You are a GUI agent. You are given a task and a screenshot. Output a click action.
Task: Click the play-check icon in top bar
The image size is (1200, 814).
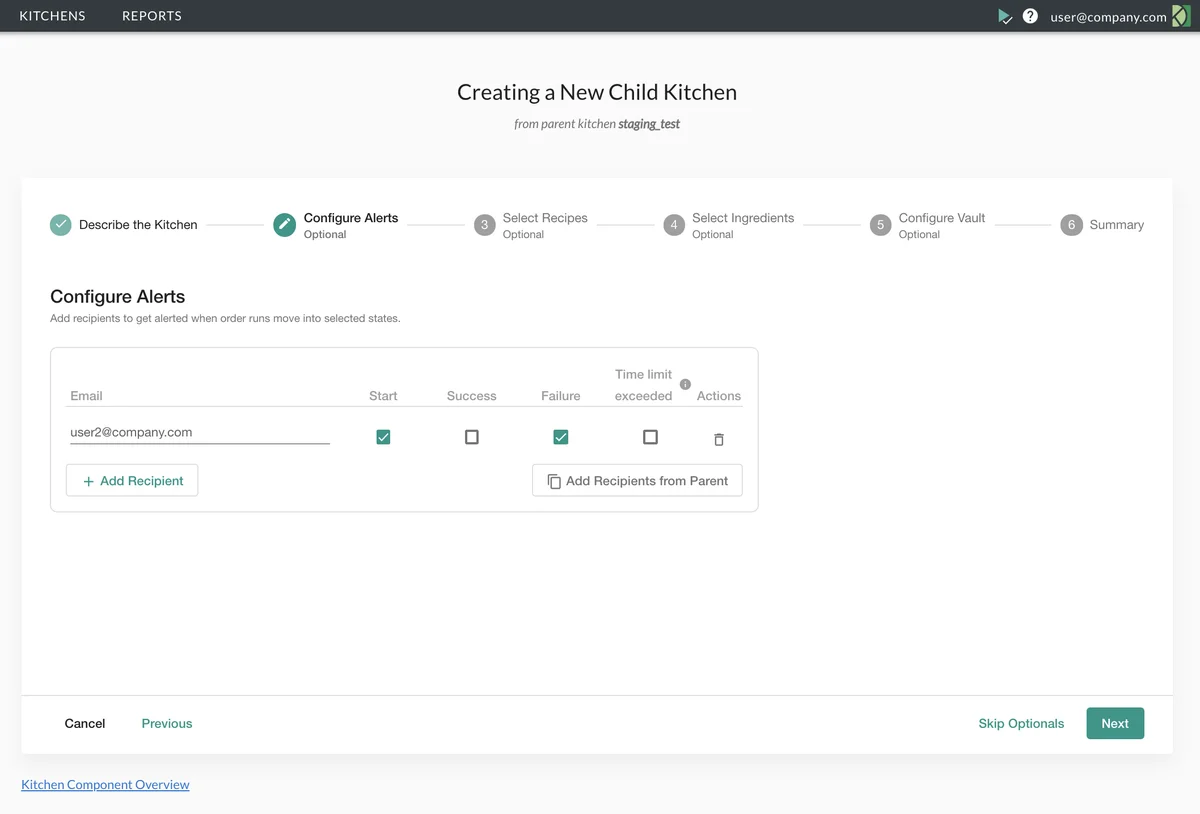1005,16
